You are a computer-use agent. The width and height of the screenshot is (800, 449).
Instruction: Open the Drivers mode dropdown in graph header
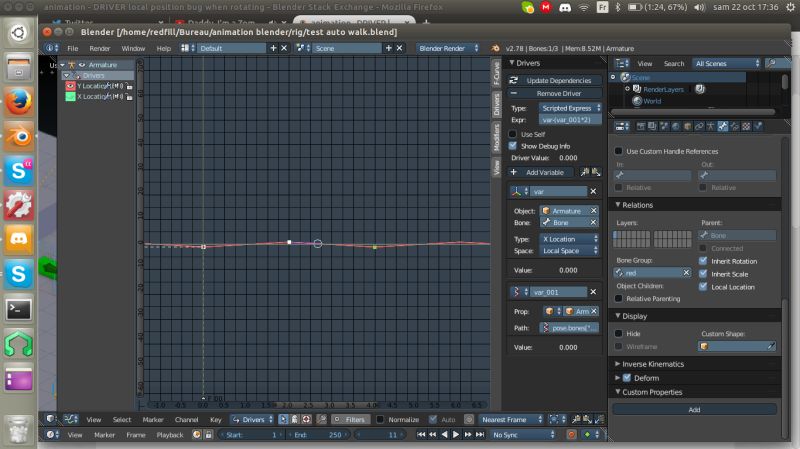252,419
